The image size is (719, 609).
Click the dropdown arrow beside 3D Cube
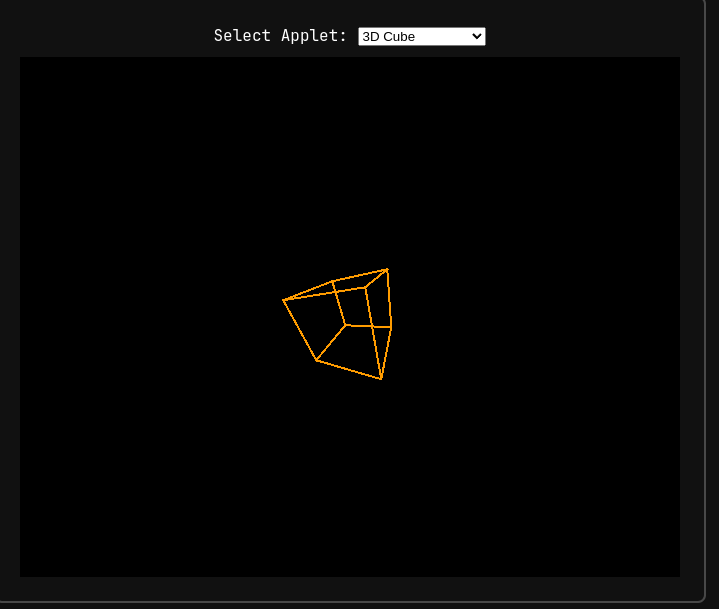476,36
